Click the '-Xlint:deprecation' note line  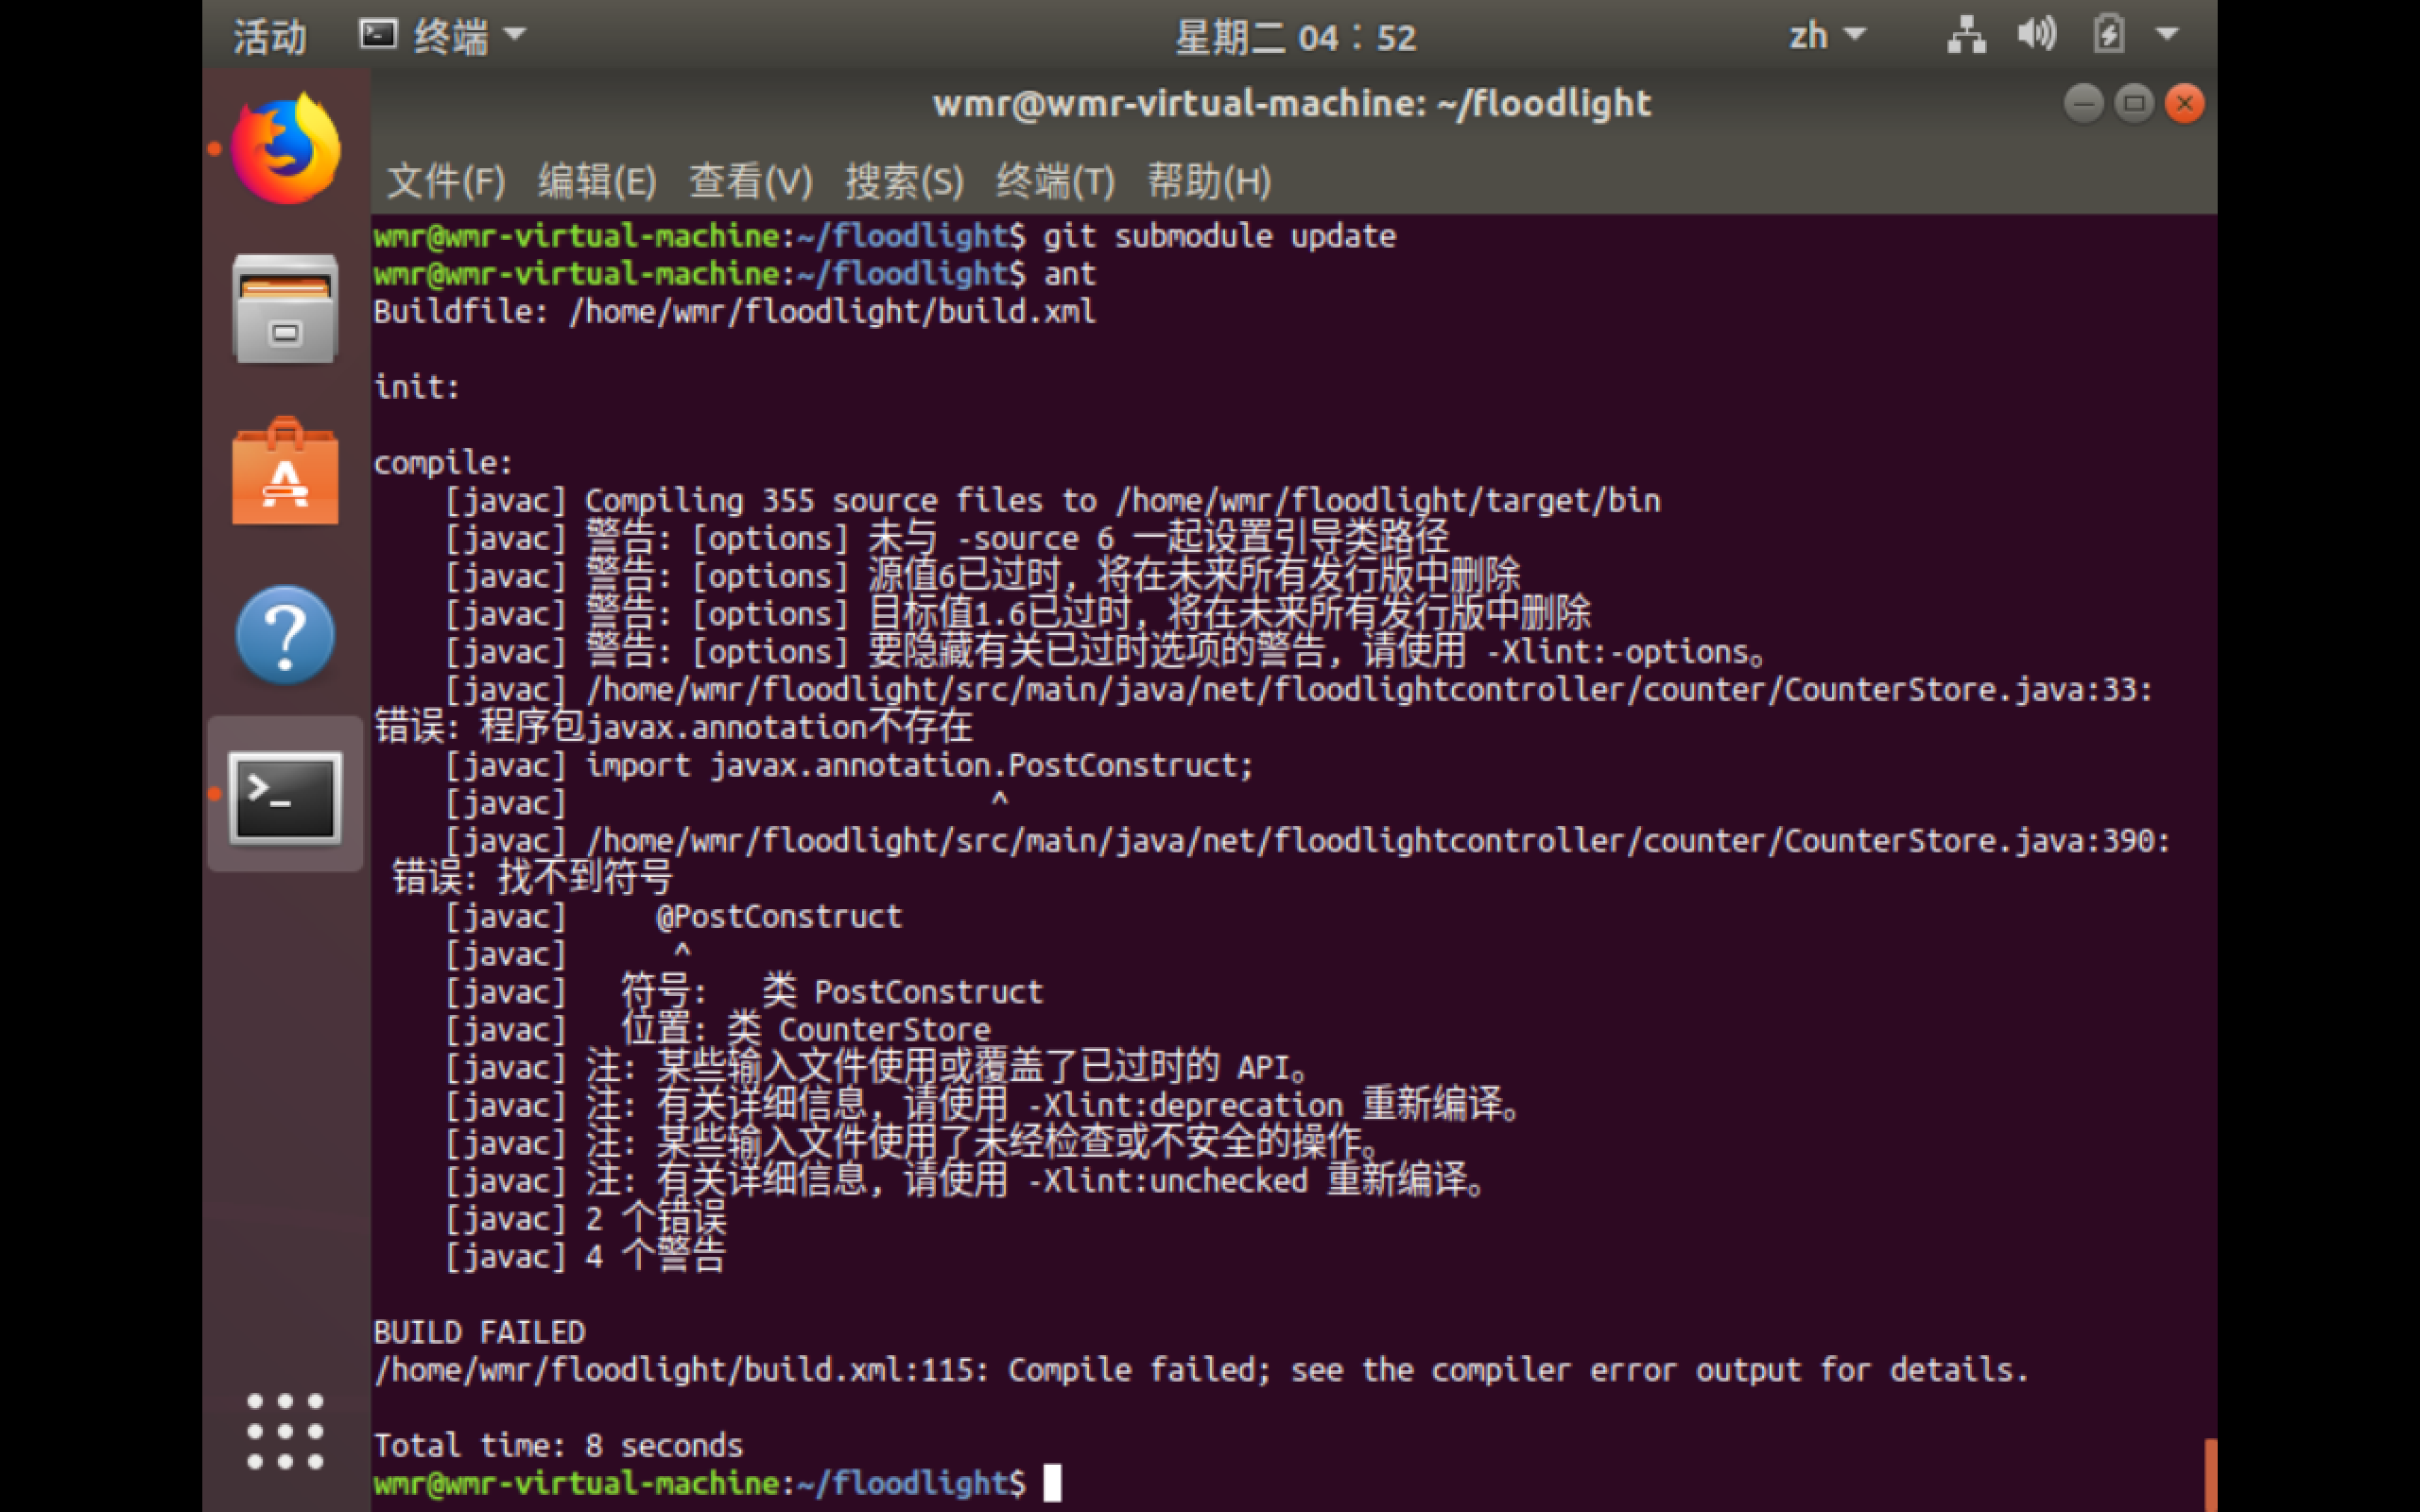(984, 1105)
